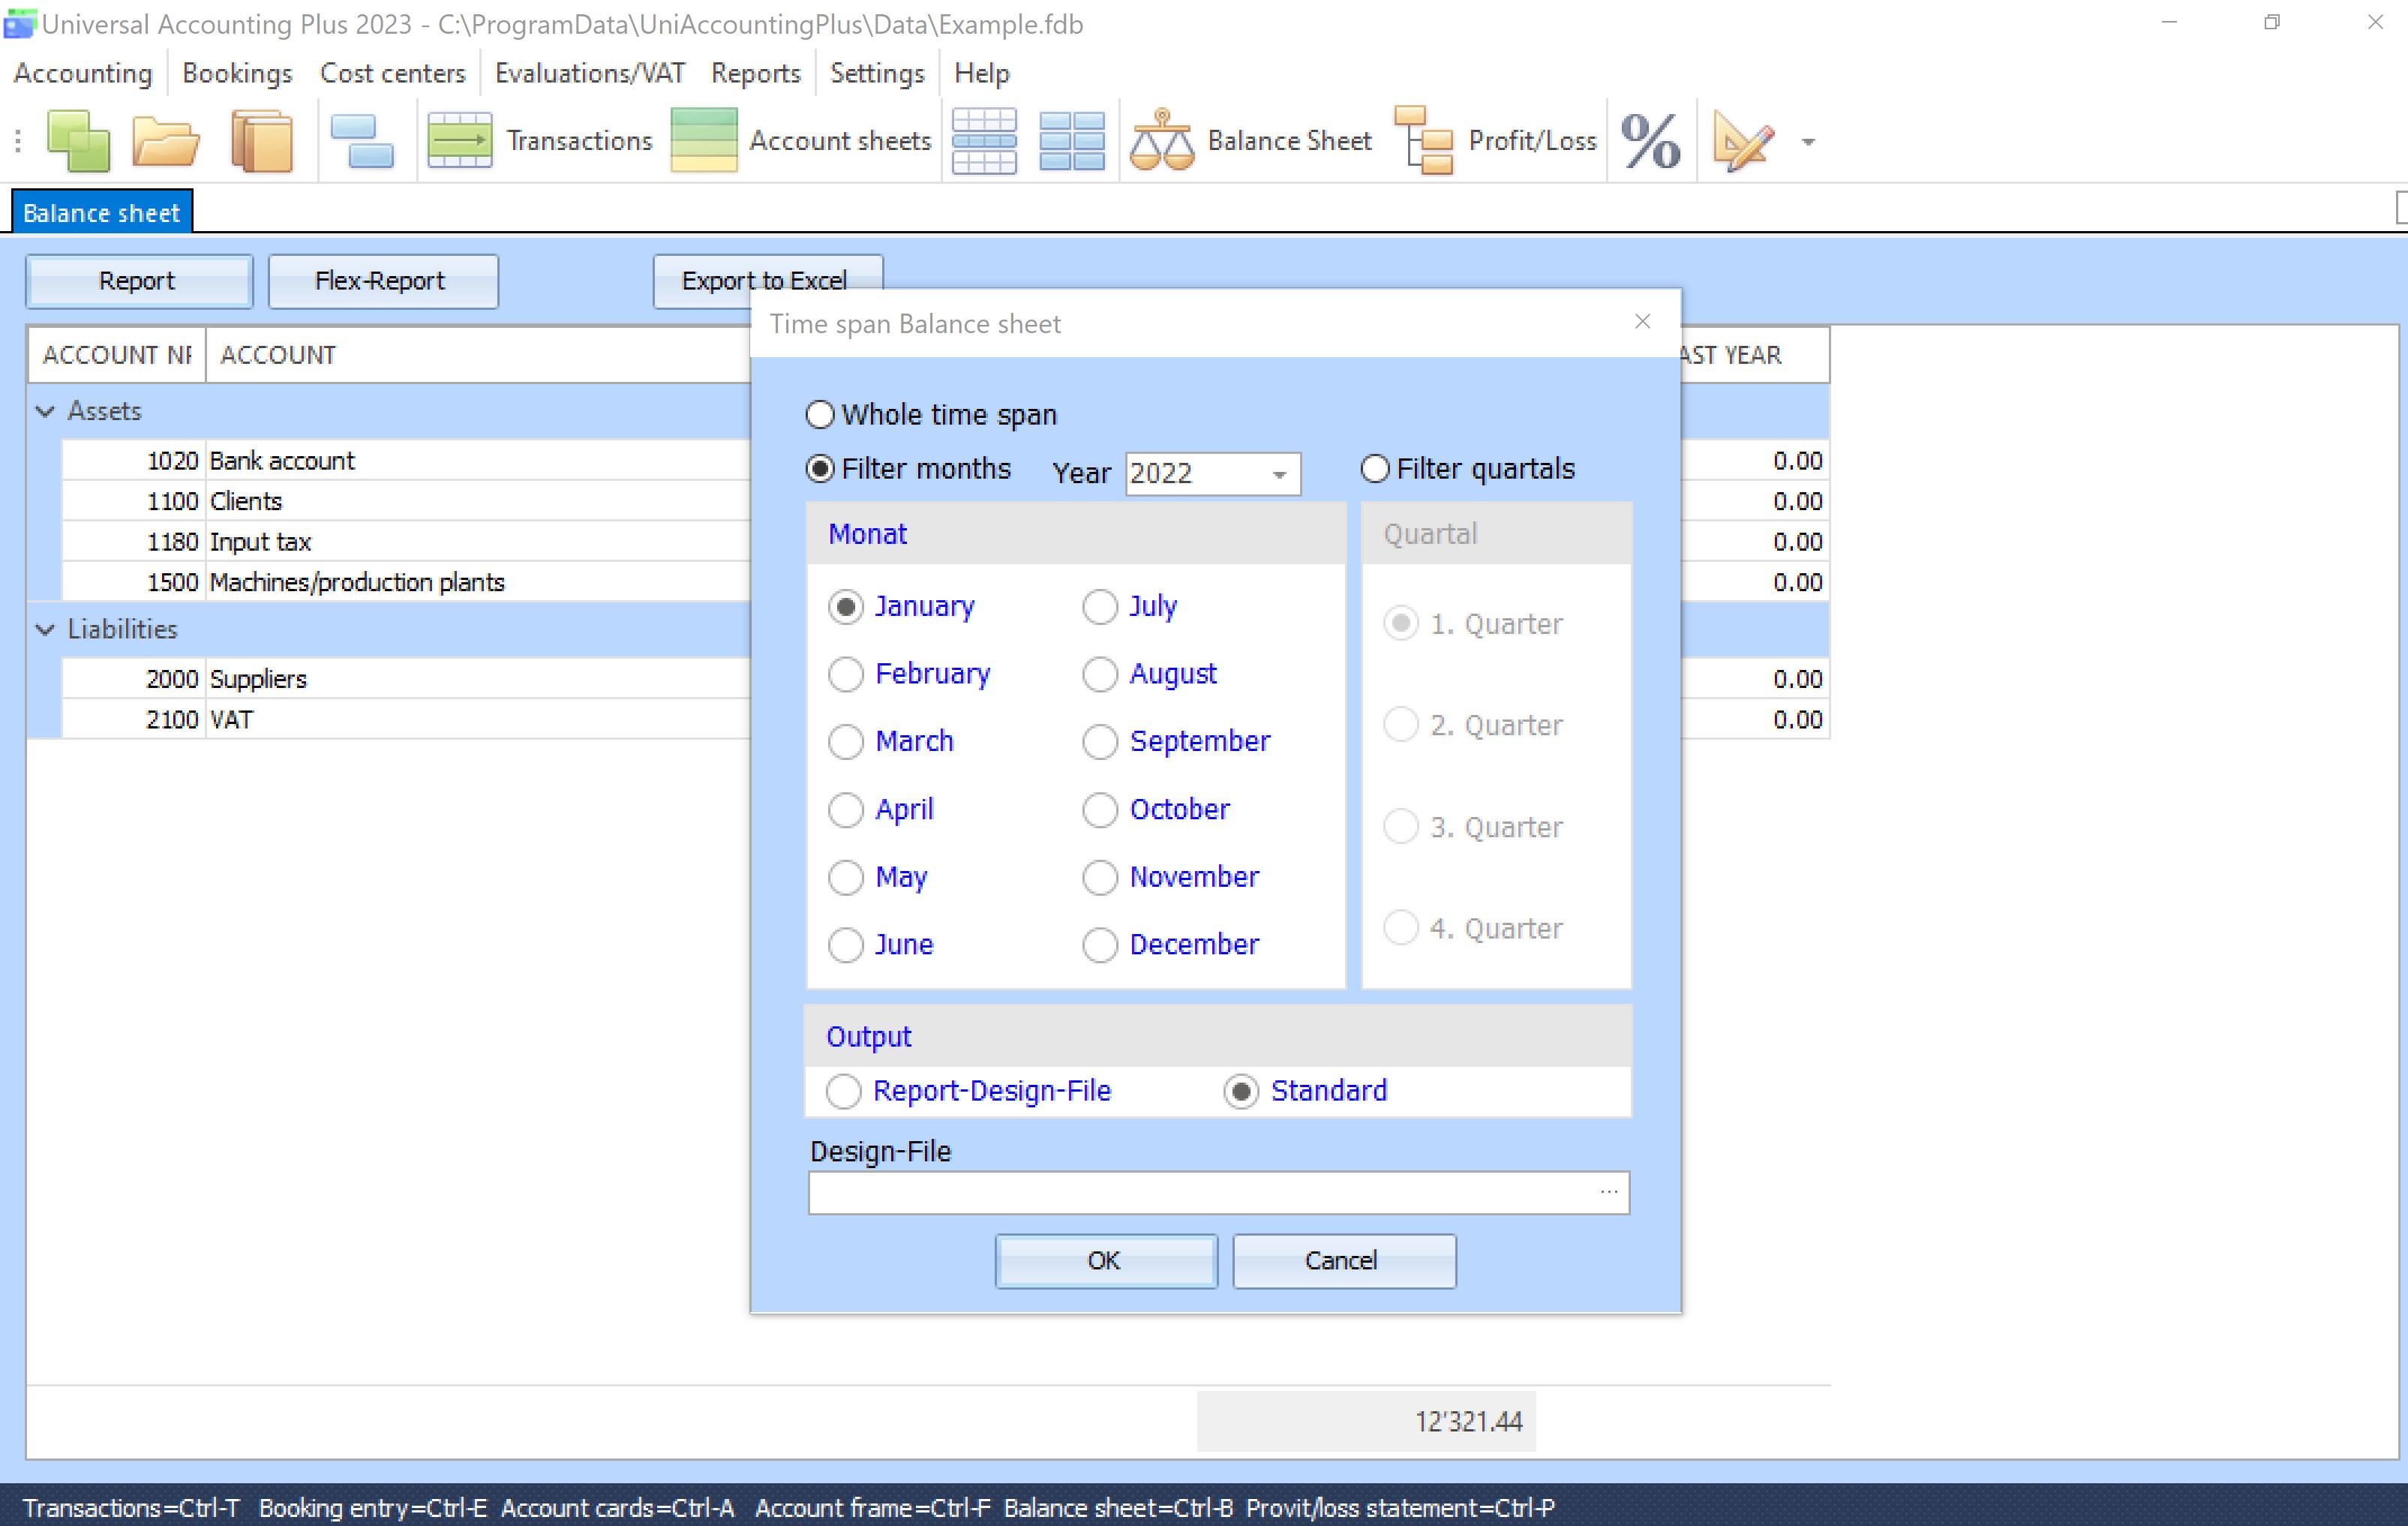Click the brown stacked books toolbar icon

click(262, 141)
